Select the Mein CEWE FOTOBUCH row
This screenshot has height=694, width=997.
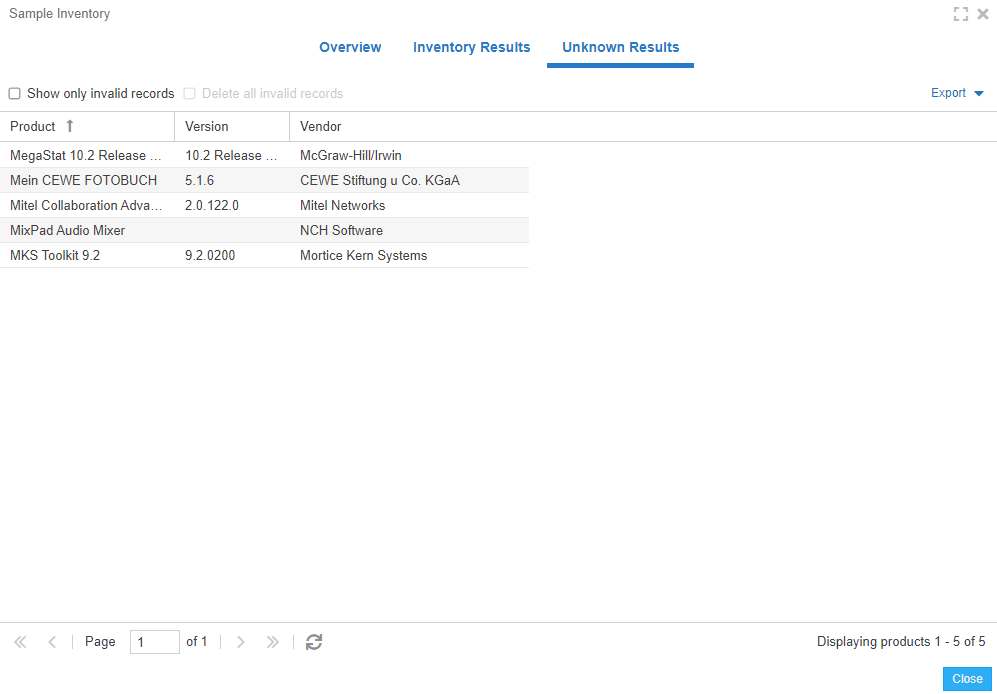(x=83, y=180)
